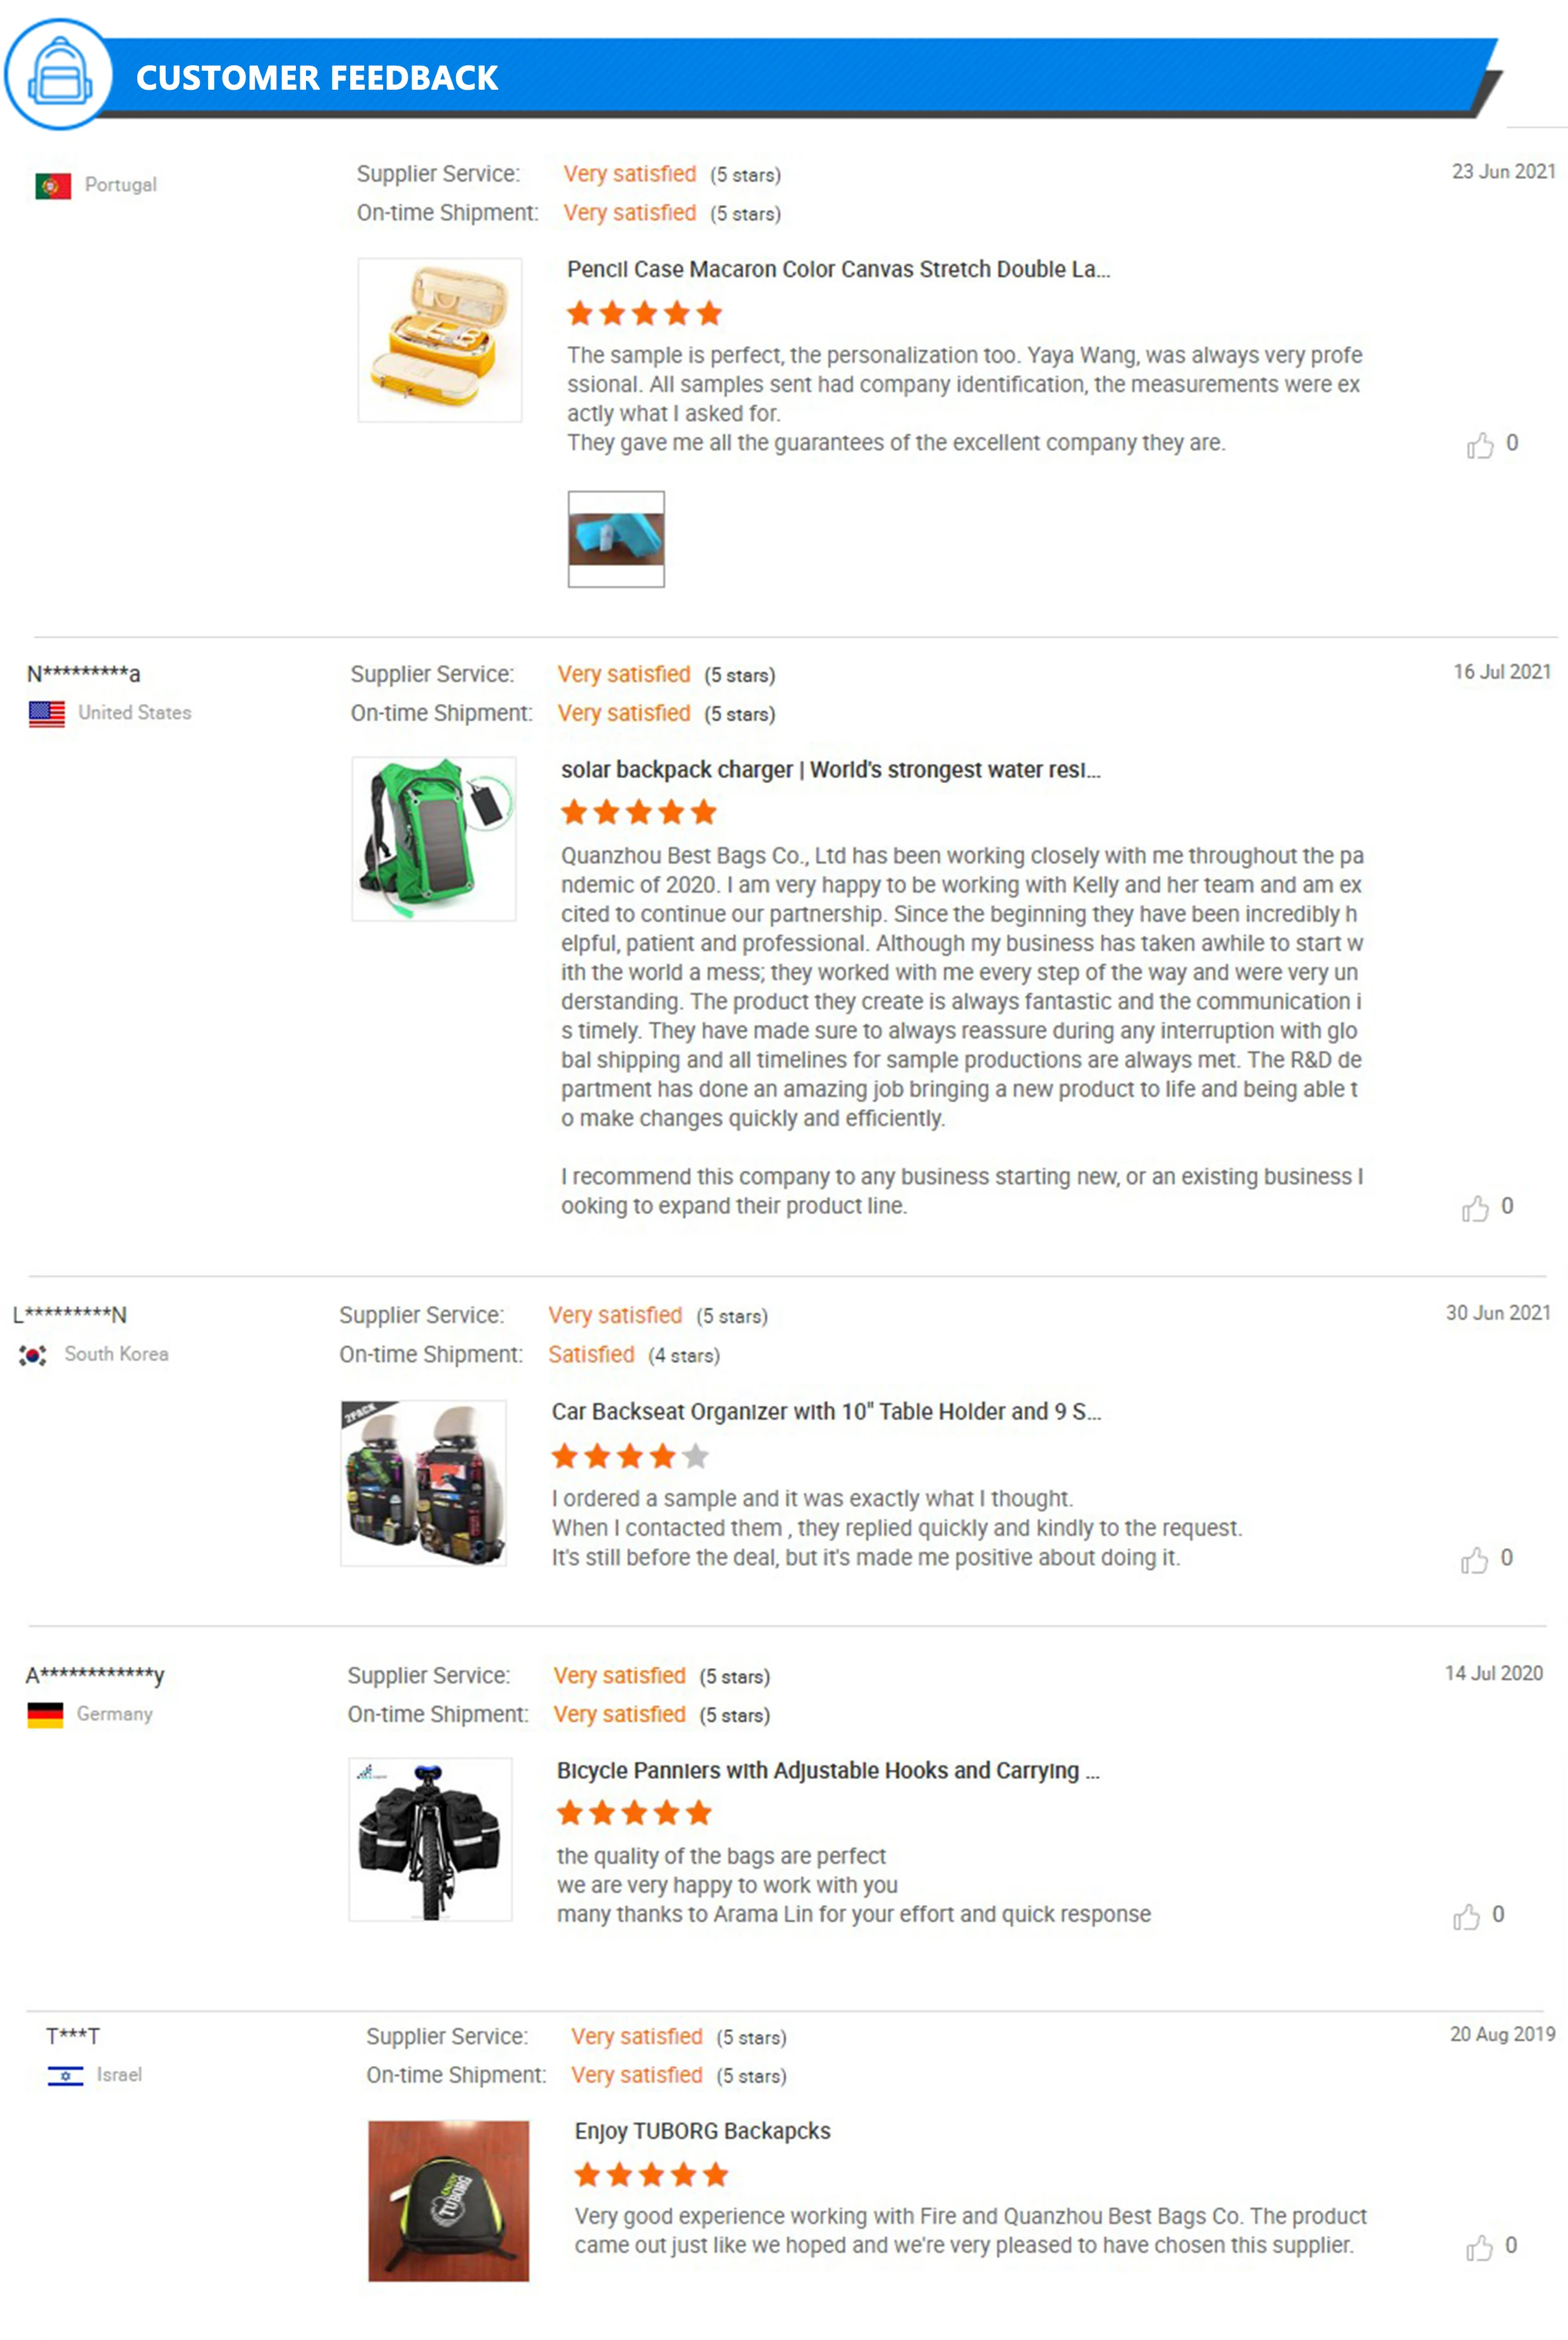This screenshot has width=1568, height=2340.
Task: Click the South Korea flag icon
Action: 33,1355
